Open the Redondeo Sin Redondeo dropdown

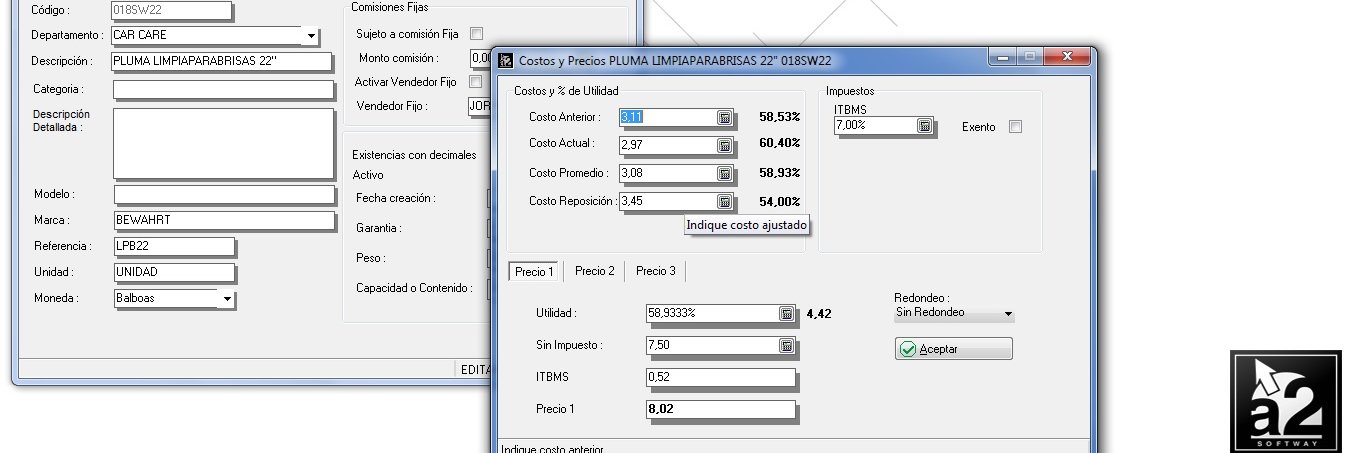1008,314
